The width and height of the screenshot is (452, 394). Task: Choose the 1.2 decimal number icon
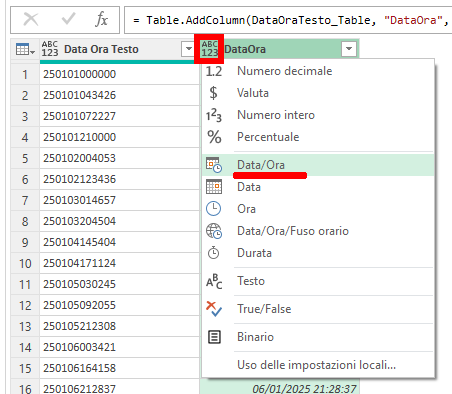click(214, 71)
